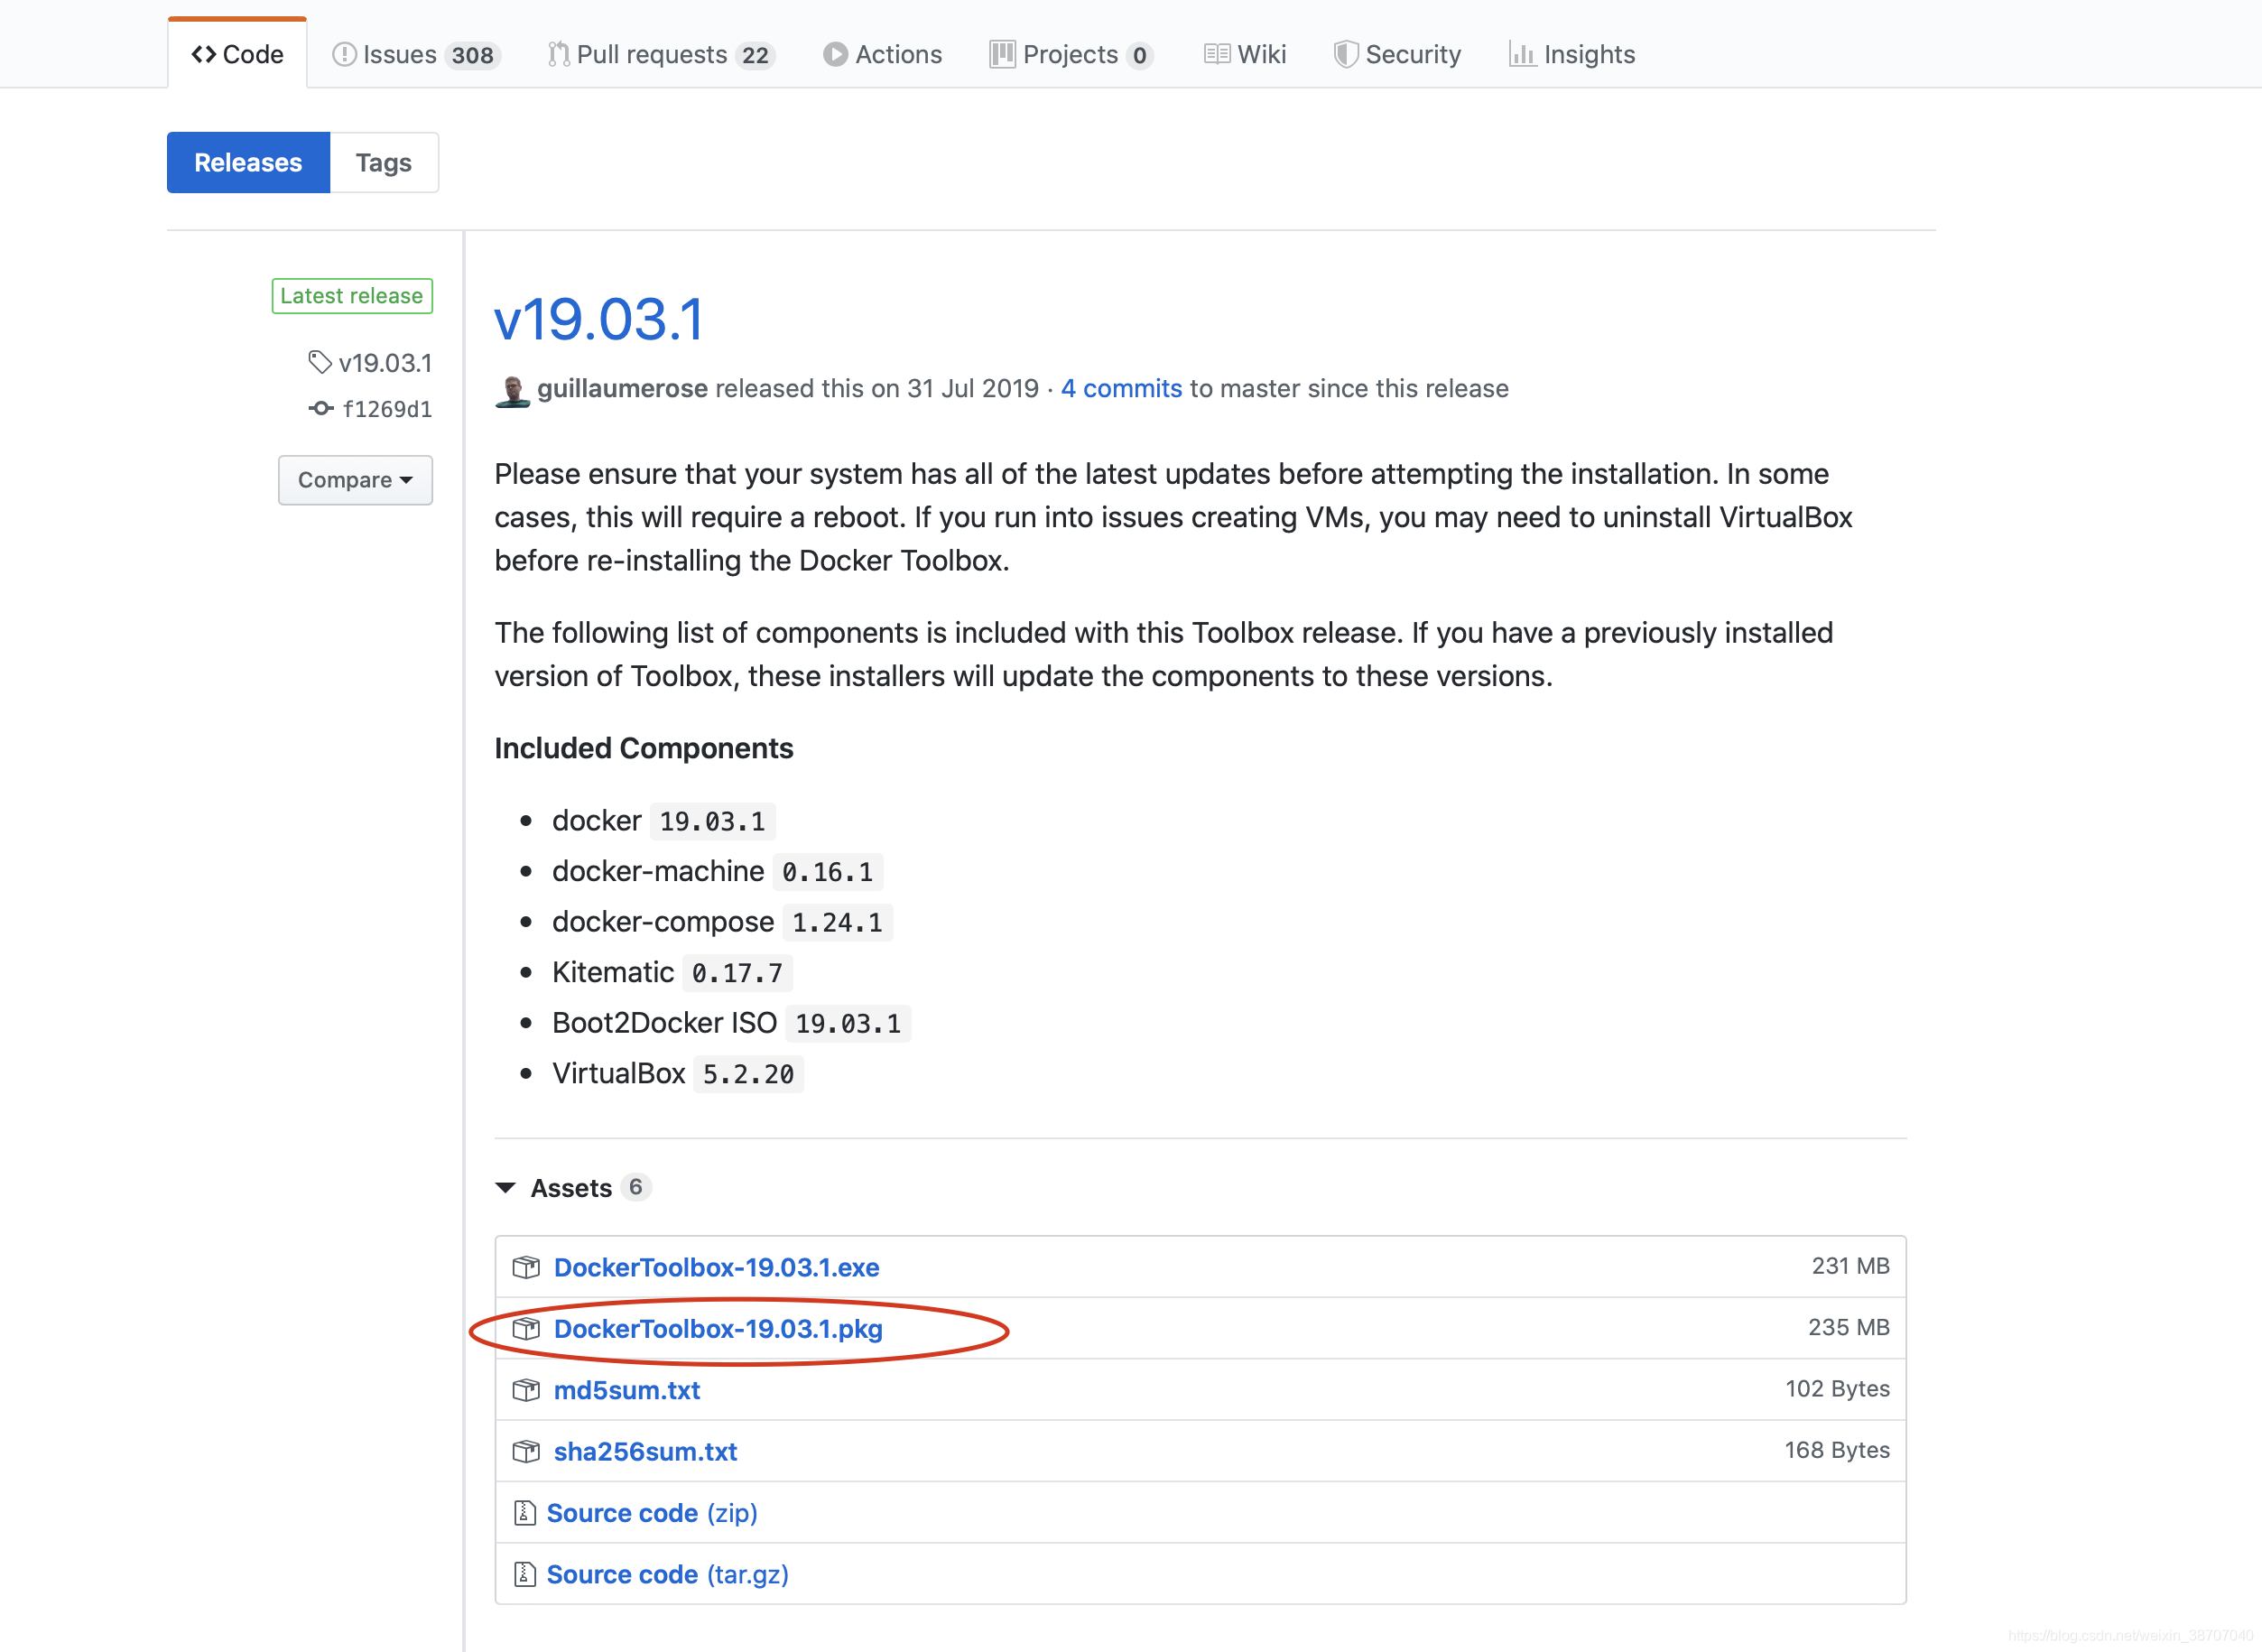
Task: Open the Compare dropdown
Action: (354, 480)
